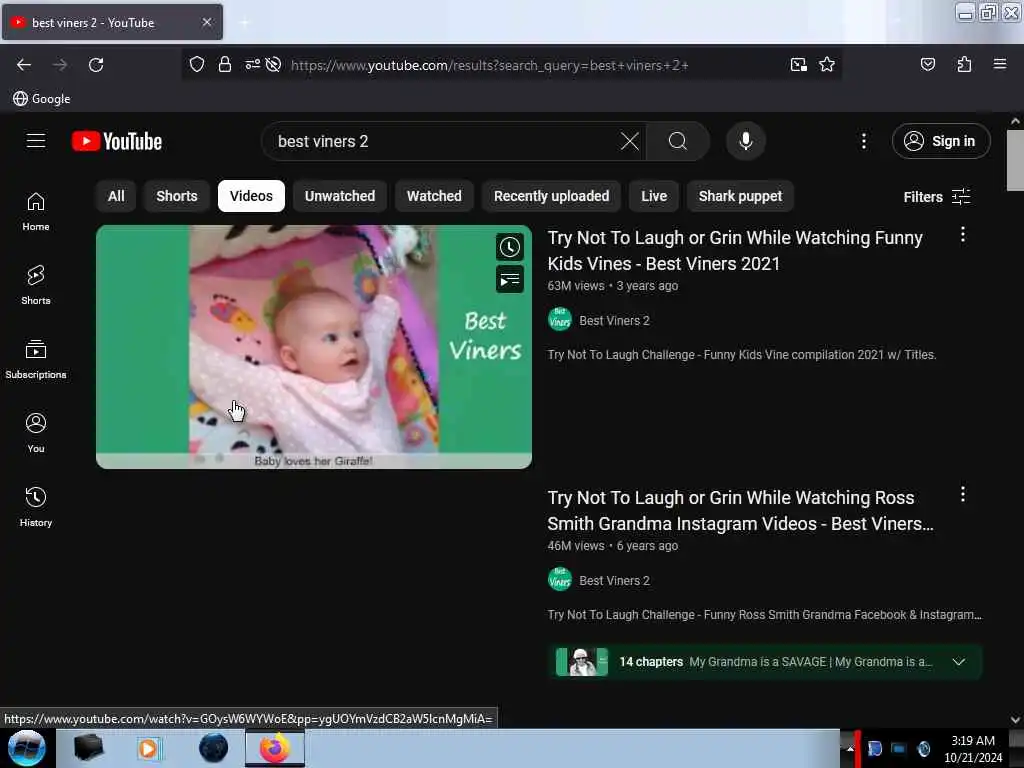Open History in the sidebar
Screen dimensions: 1024x768
click(36, 507)
